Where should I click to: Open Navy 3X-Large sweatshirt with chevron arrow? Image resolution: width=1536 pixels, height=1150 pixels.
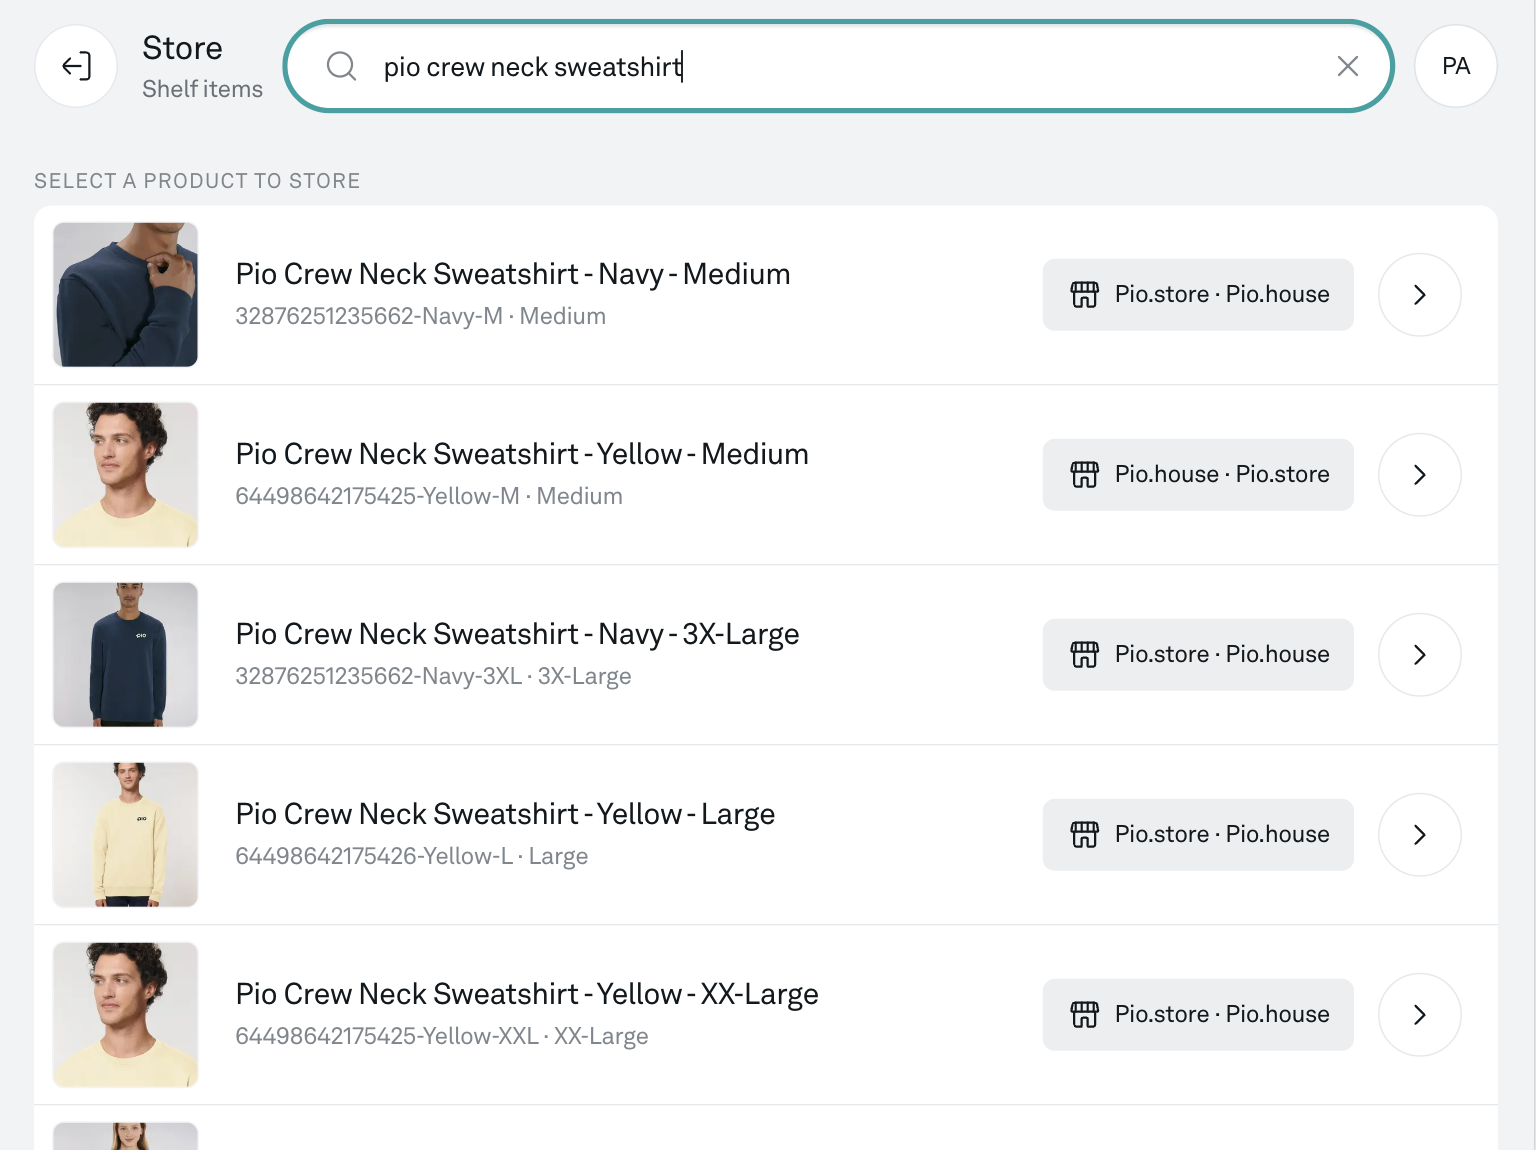[1419, 655]
